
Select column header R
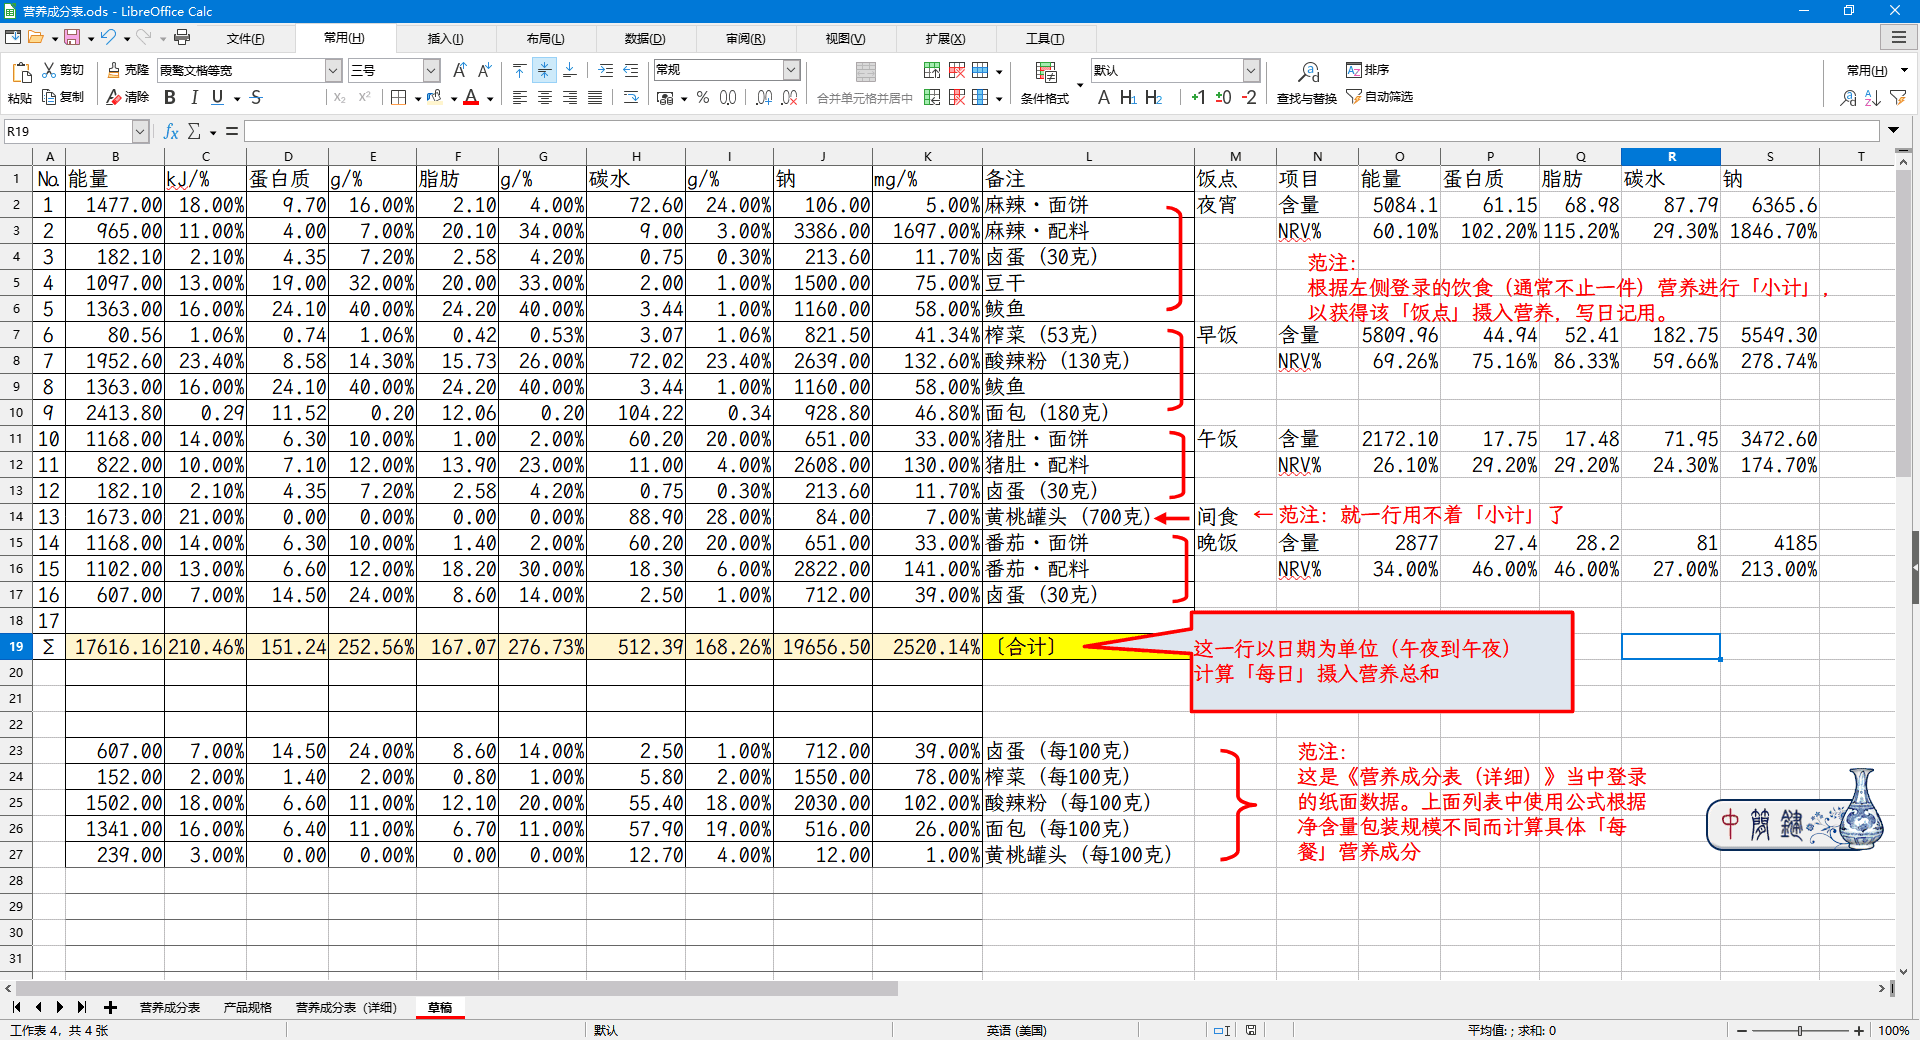(1670, 156)
